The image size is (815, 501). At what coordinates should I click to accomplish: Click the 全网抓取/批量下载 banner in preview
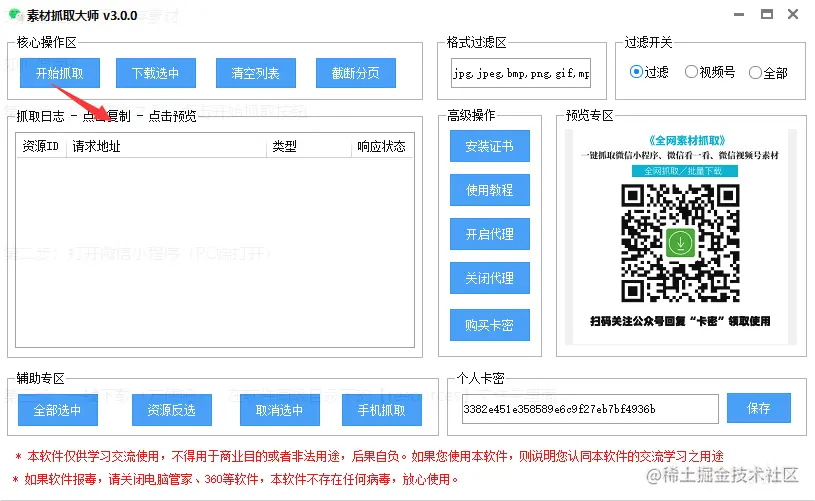[685, 171]
